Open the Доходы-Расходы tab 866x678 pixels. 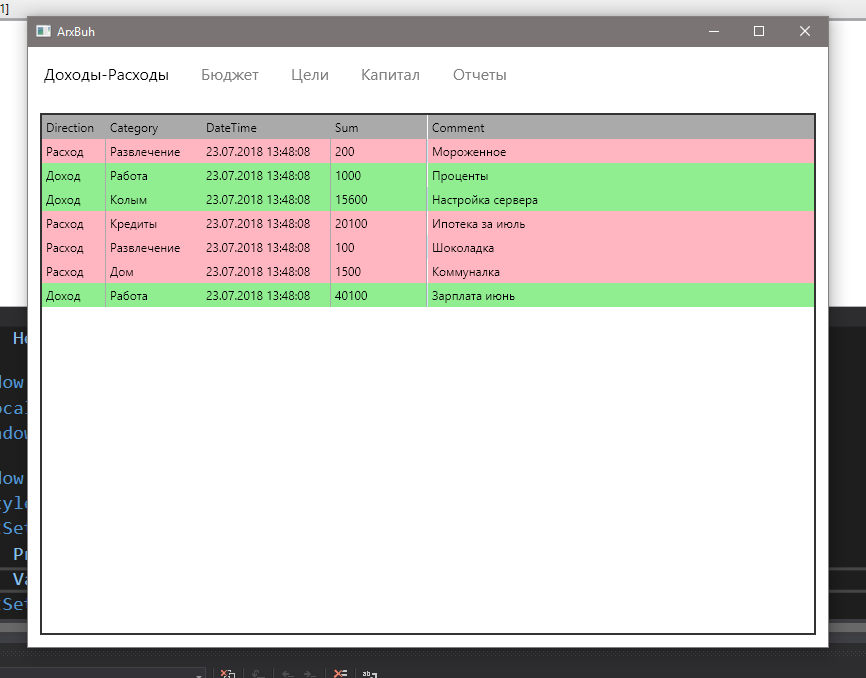(106, 75)
